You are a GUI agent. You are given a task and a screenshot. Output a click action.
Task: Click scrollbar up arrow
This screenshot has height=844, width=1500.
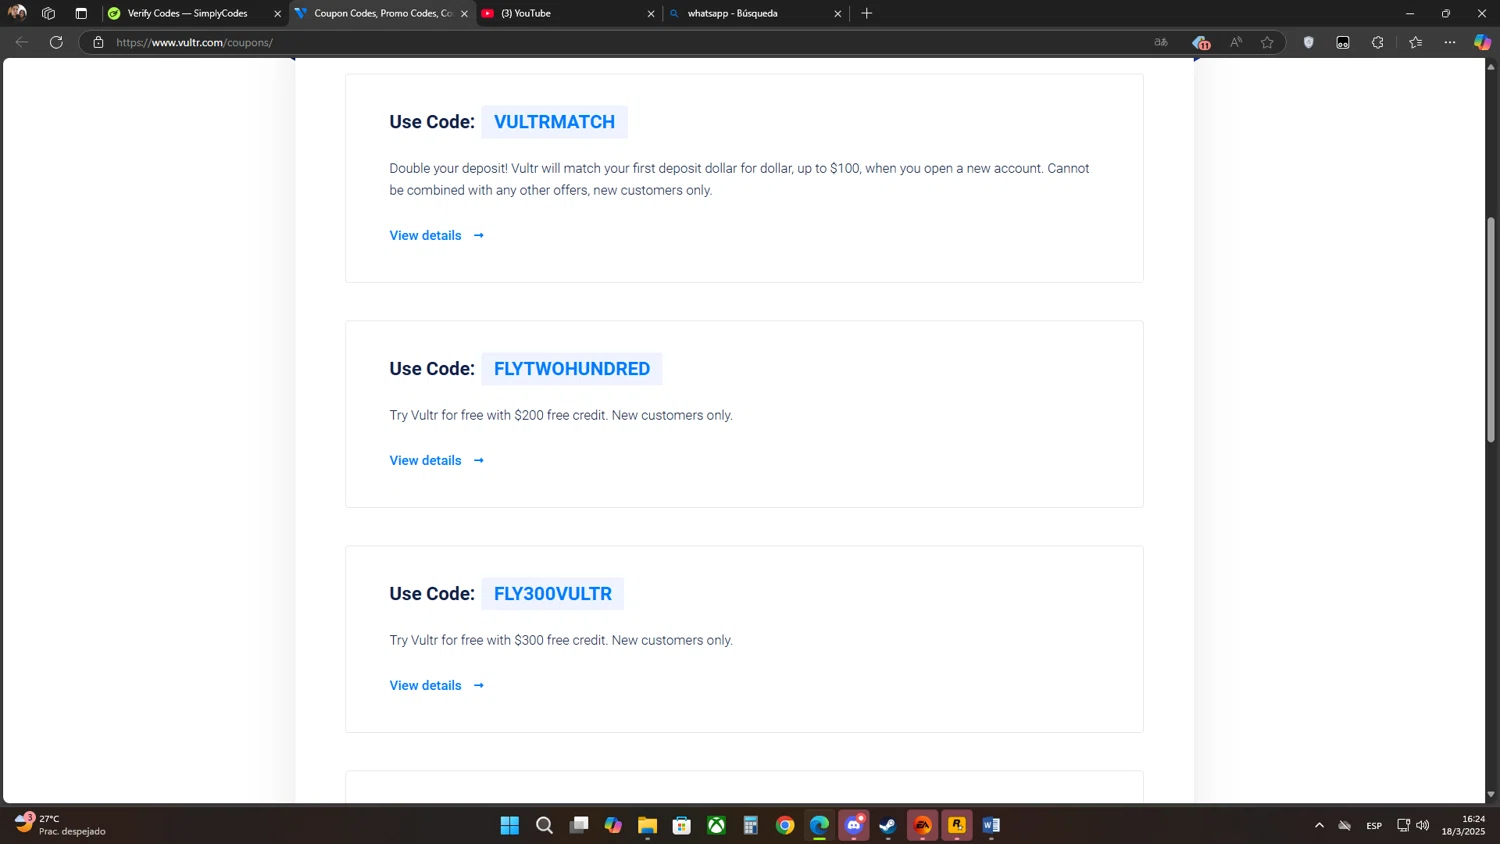[1490, 66]
